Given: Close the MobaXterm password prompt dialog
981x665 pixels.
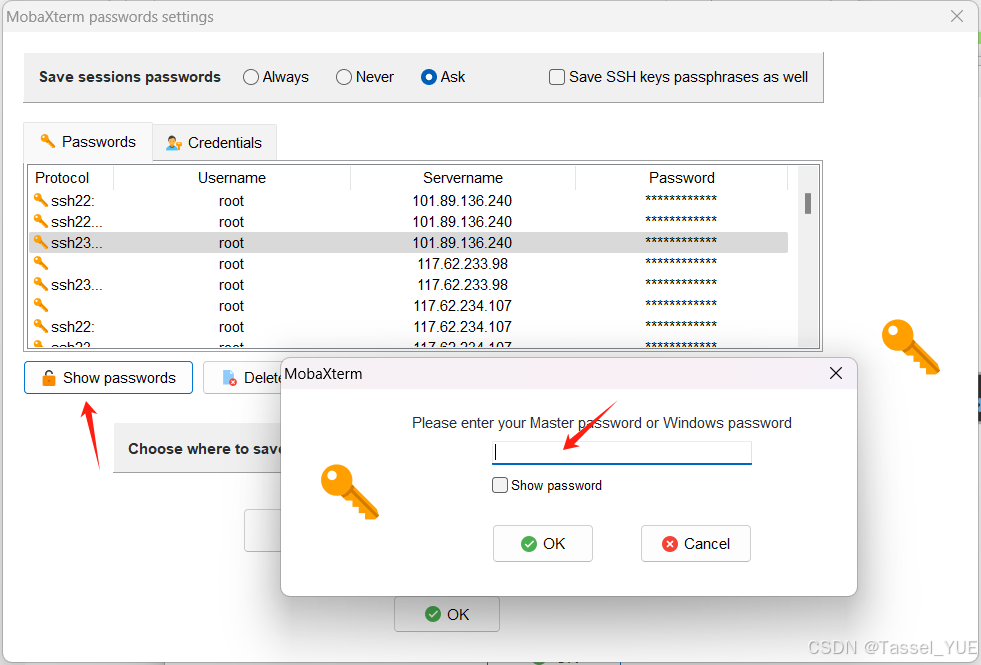Looking at the screenshot, I should (836, 373).
